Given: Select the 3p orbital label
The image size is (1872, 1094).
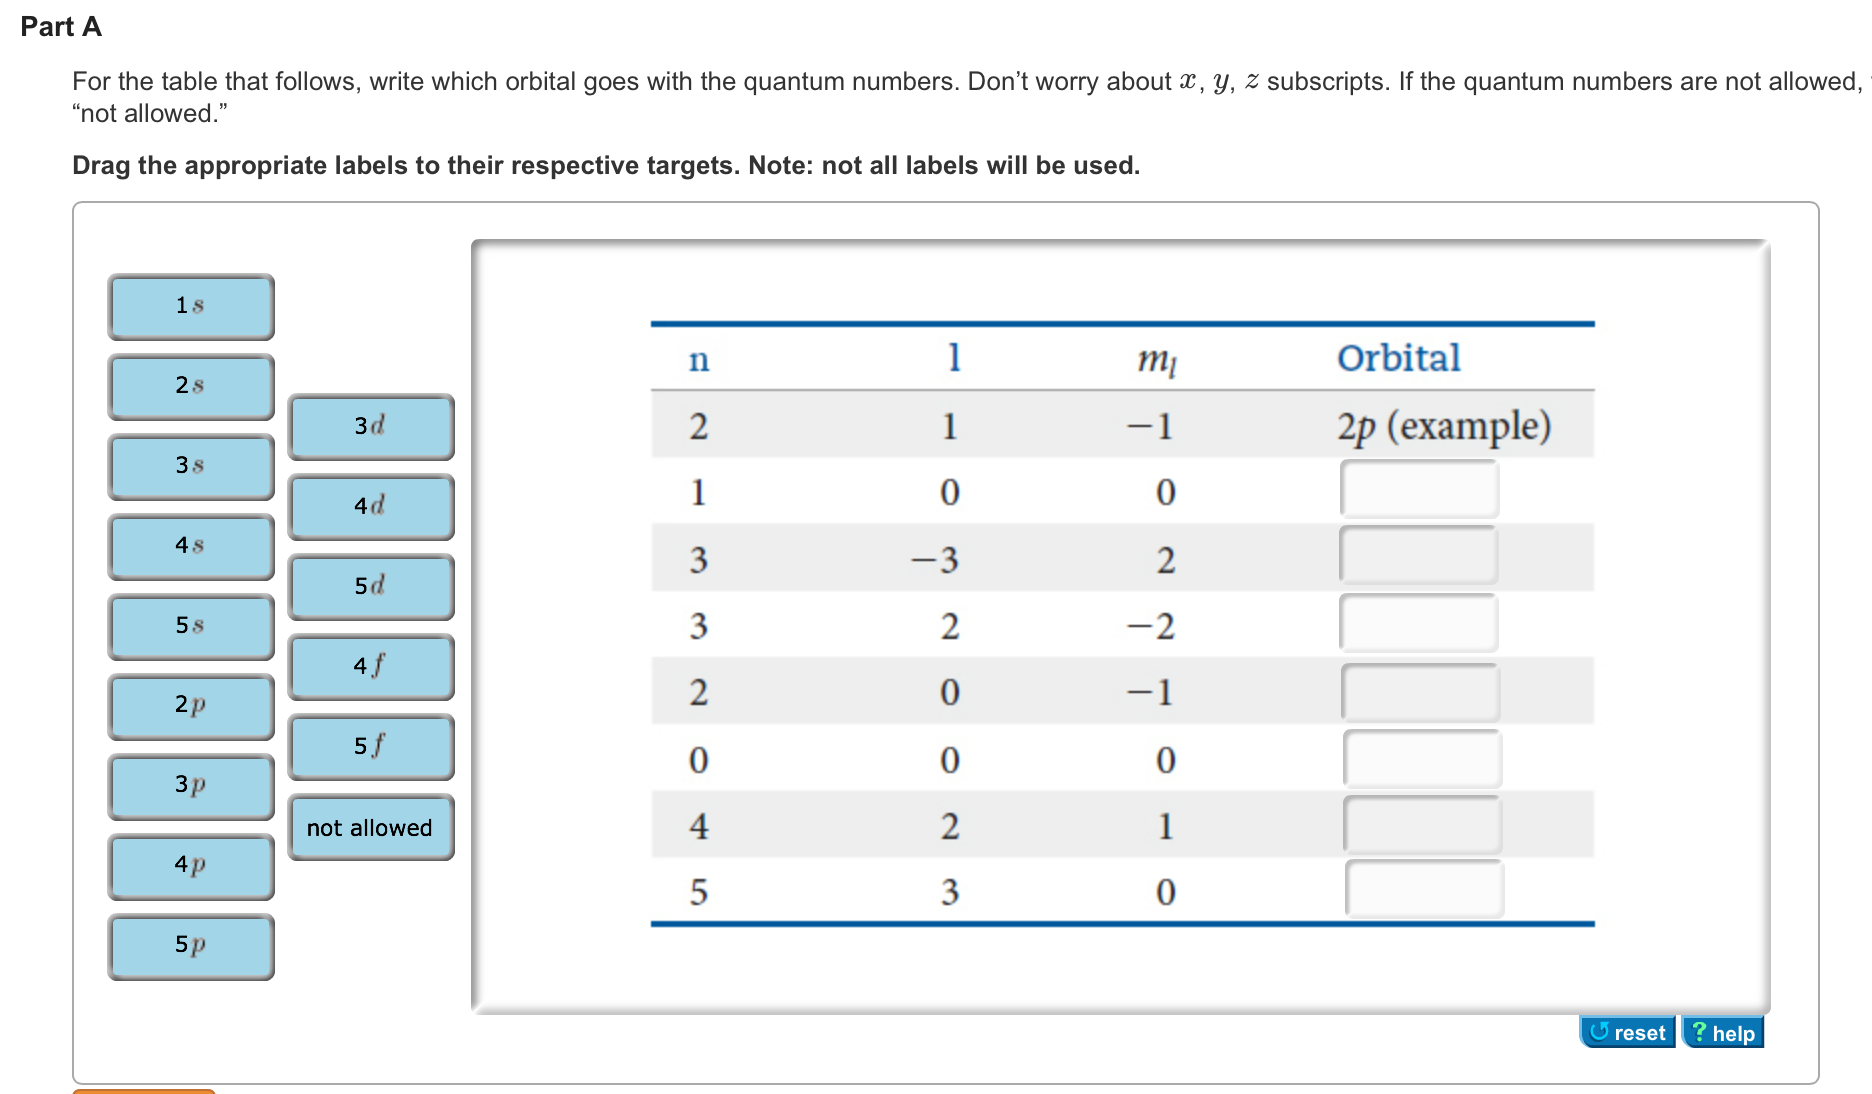Looking at the screenshot, I should [x=190, y=787].
